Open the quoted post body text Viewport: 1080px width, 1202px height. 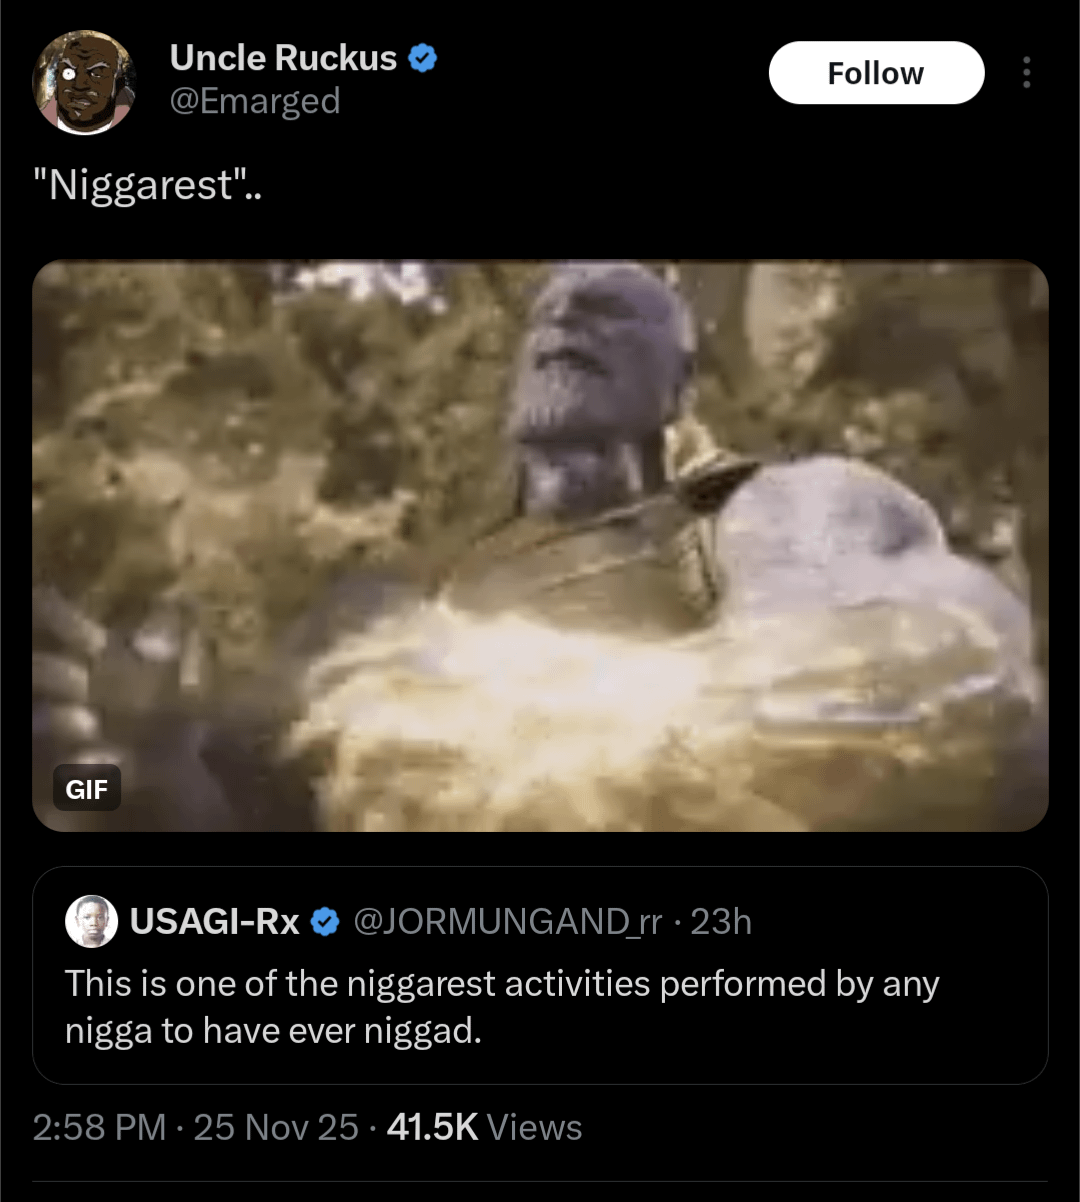(500, 1007)
